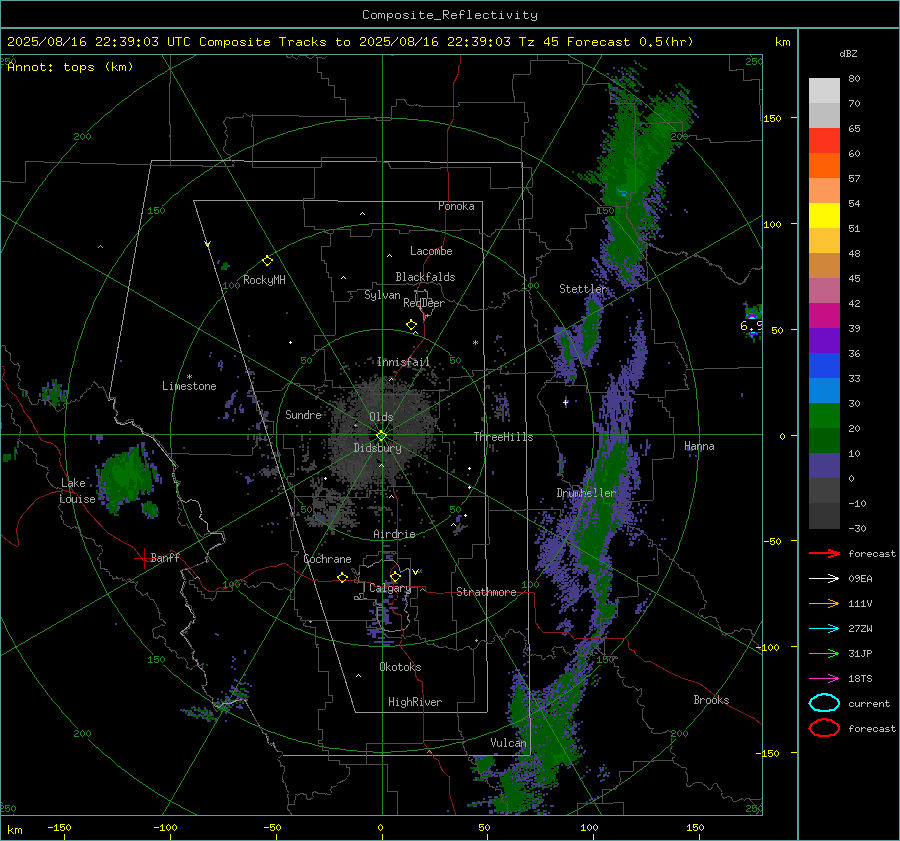Click the Drumheller city label
The image size is (900, 841).
point(586,493)
